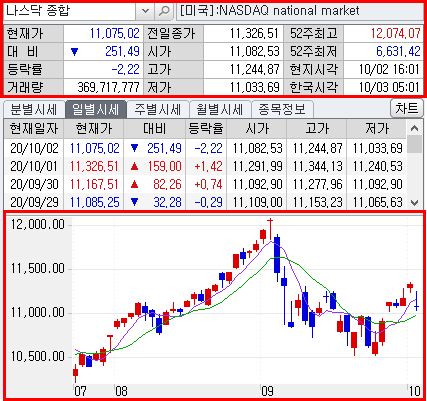
Task: Switch to the 월별시세 tab
Action: coord(220,109)
